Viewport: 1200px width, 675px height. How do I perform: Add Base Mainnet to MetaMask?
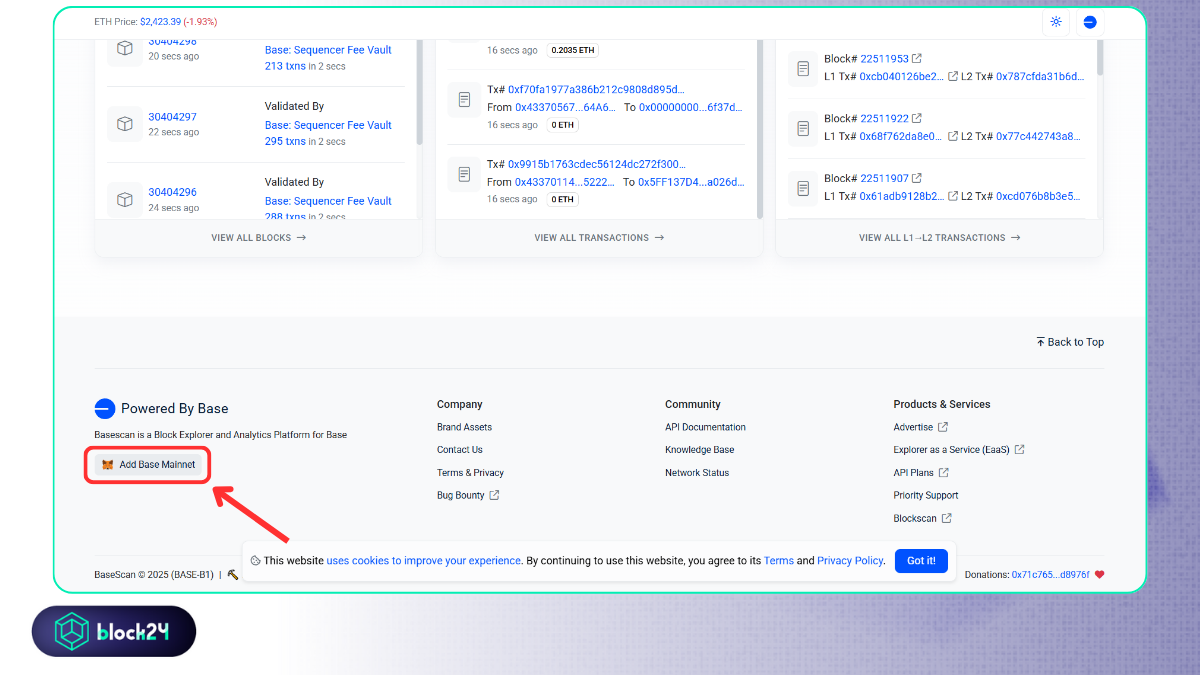(148, 465)
